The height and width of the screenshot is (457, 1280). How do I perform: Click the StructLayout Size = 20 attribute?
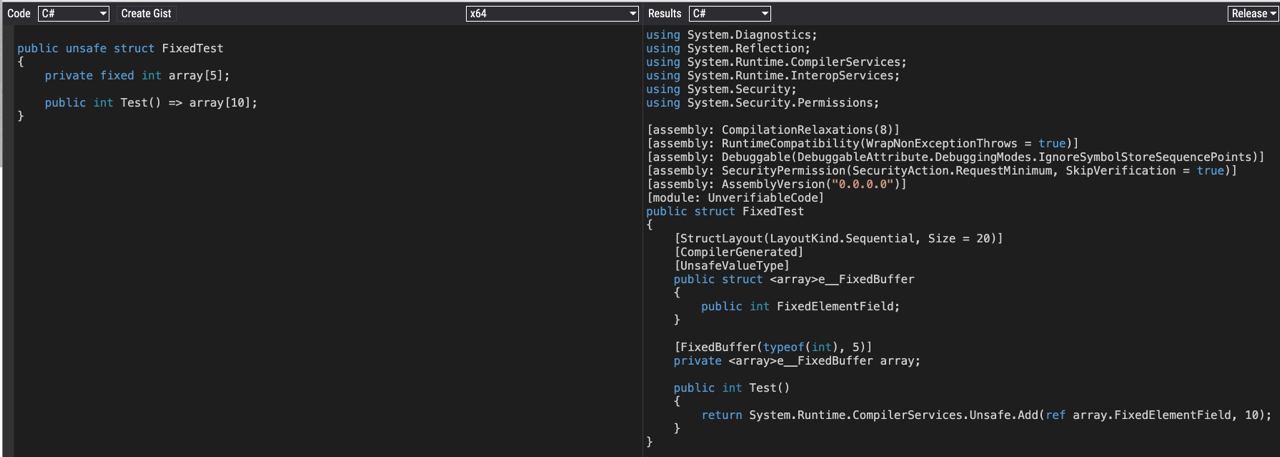point(838,238)
